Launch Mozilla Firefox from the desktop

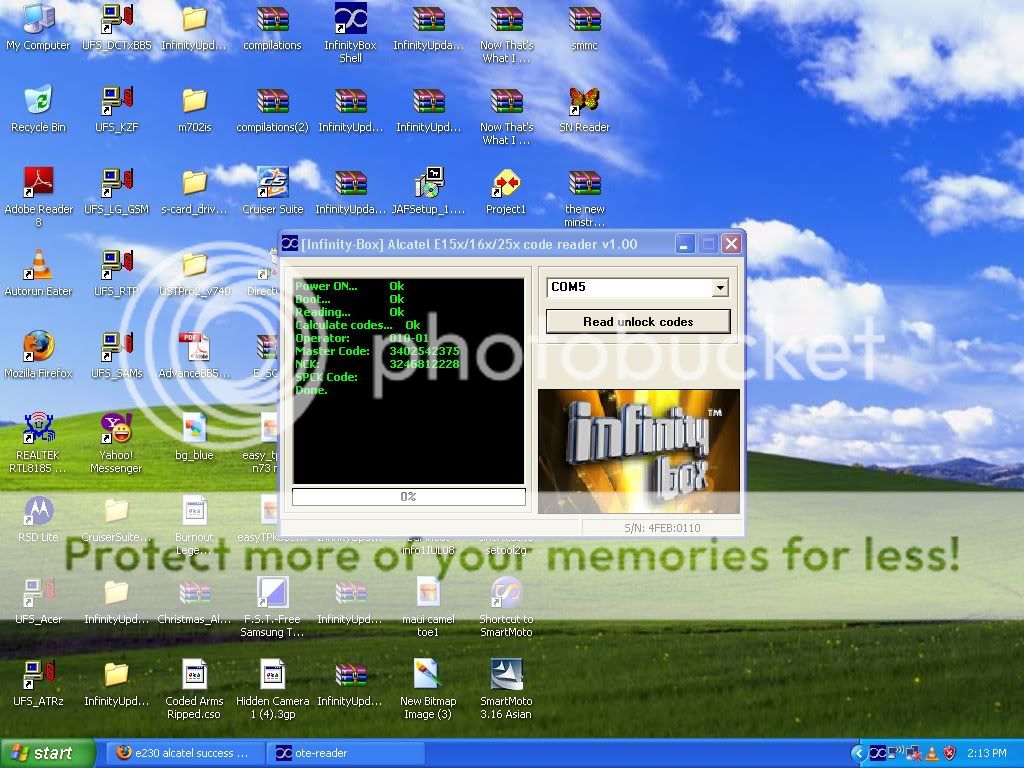pyautogui.click(x=38, y=346)
